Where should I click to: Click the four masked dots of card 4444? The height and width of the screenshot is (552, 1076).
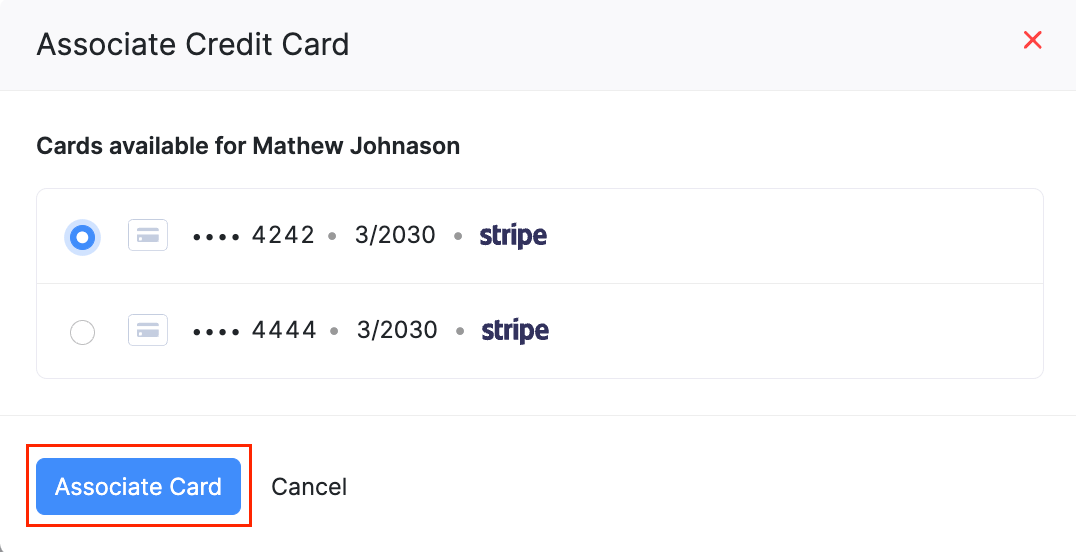coord(217,331)
